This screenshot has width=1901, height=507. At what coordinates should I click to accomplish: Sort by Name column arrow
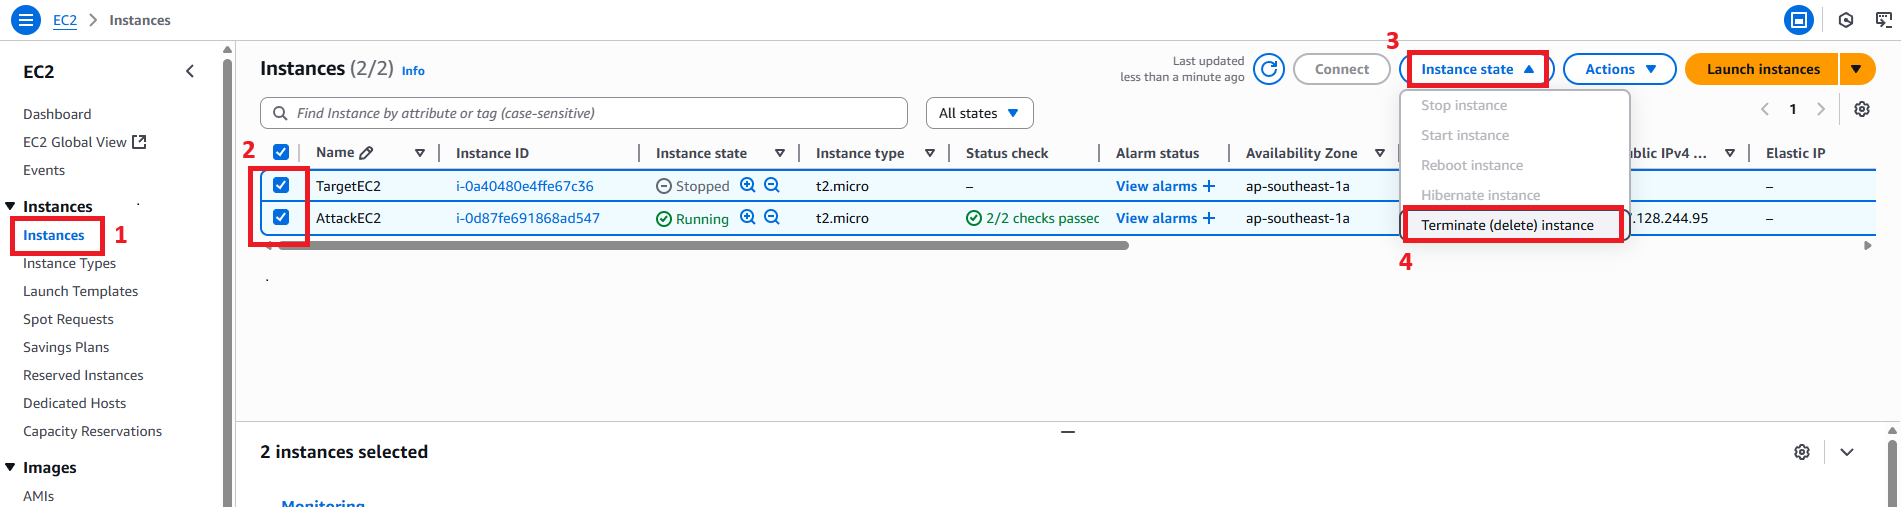(420, 153)
